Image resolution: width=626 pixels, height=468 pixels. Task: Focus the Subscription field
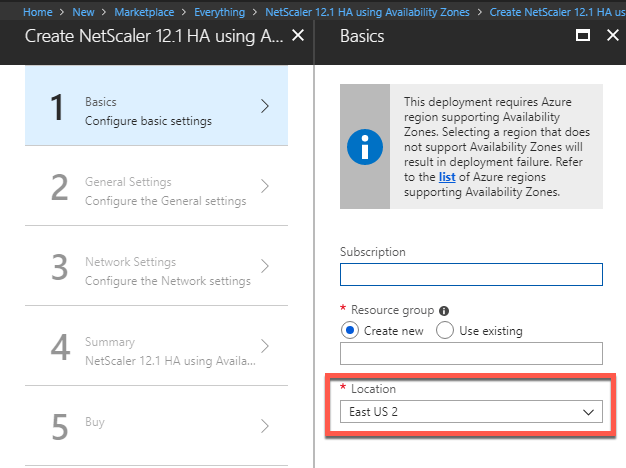point(471,274)
